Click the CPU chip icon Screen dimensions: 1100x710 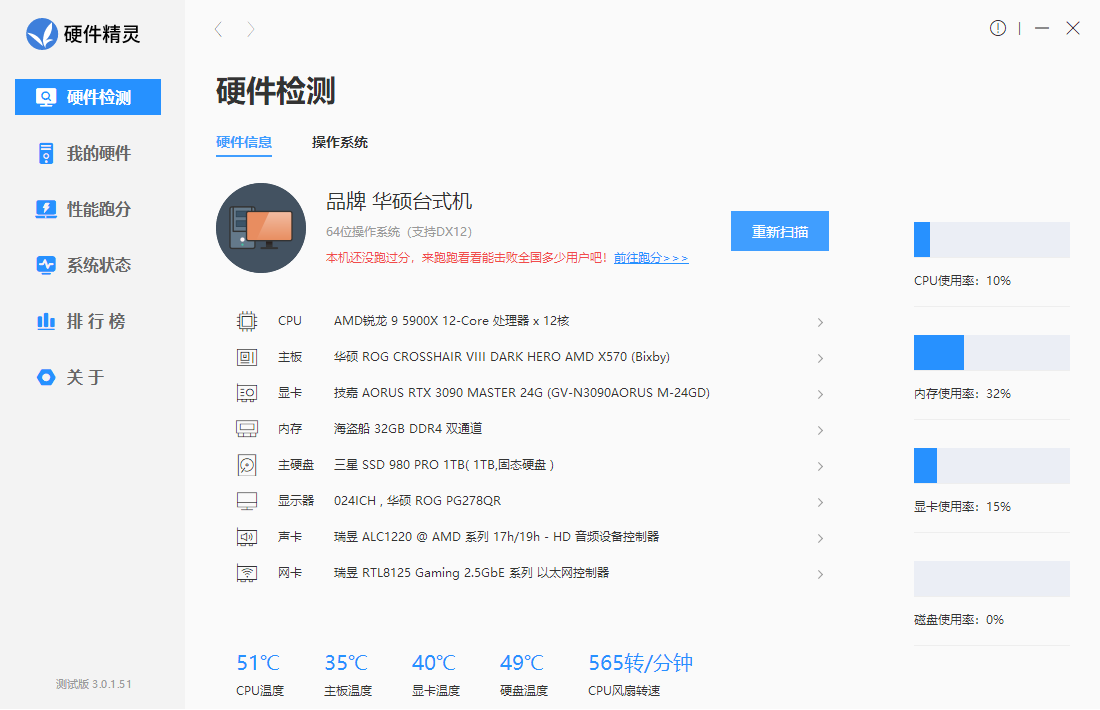click(247, 321)
